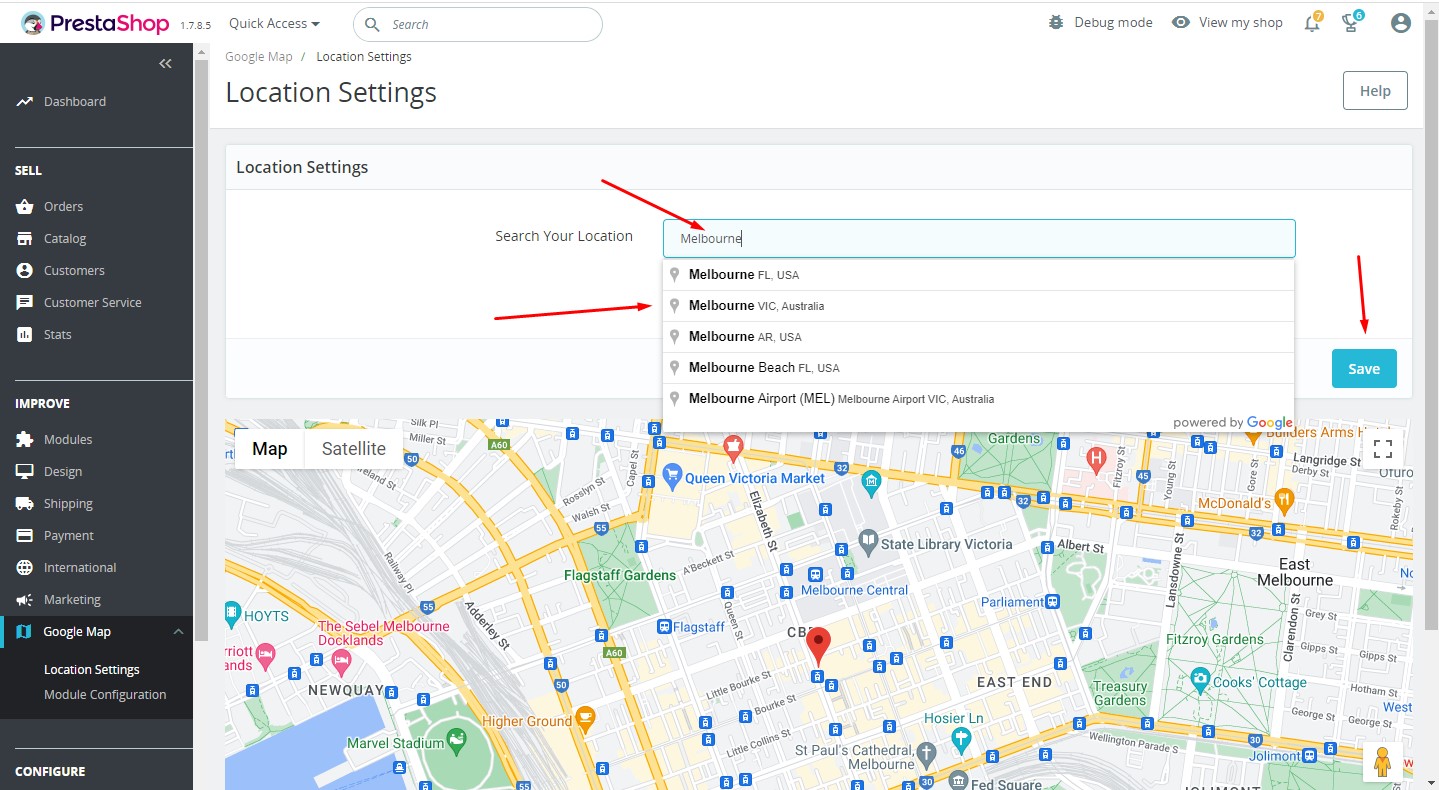Screen dimensions: 1439x790
Task: Click the Design monitor icon
Action: (x=24, y=471)
